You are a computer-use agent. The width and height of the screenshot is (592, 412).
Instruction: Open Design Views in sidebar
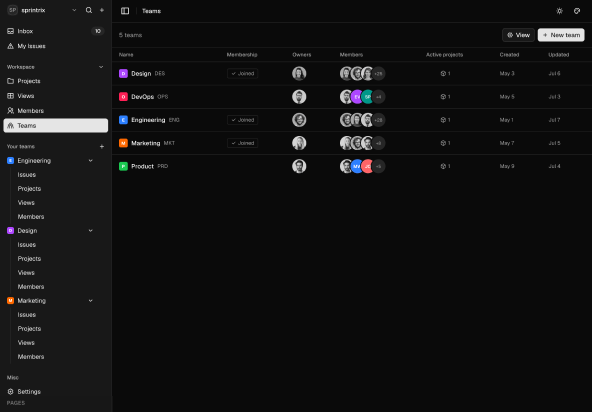pos(26,272)
